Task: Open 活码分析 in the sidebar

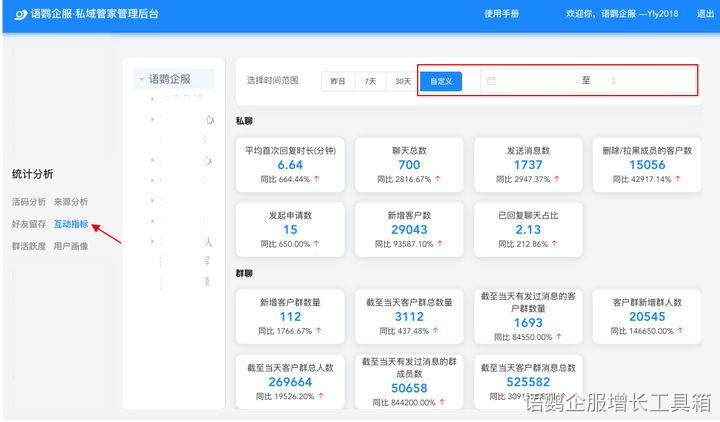Action: pyautogui.click(x=29, y=202)
